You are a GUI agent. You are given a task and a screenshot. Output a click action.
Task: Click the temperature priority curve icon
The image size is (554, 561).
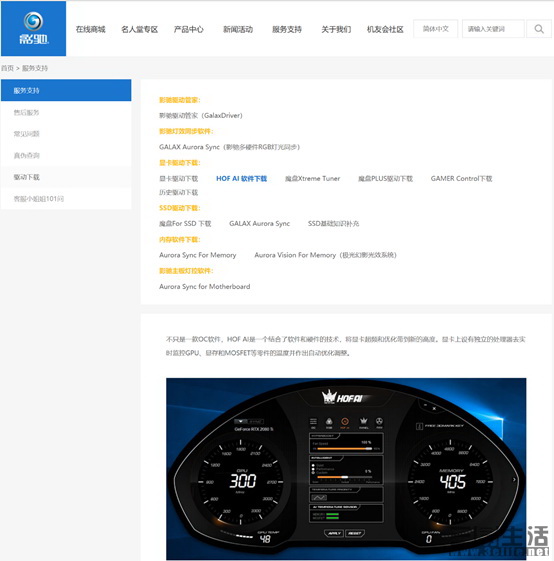(x=319, y=498)
